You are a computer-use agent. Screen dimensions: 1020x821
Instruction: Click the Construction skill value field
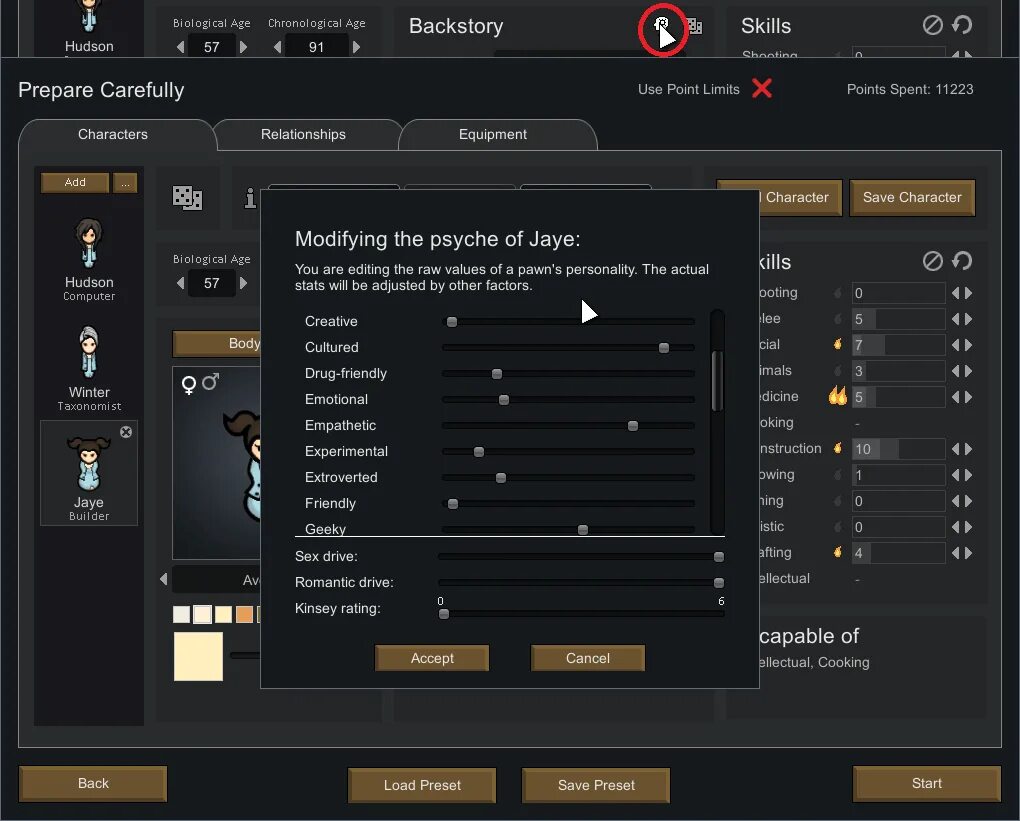coord(898,449)
